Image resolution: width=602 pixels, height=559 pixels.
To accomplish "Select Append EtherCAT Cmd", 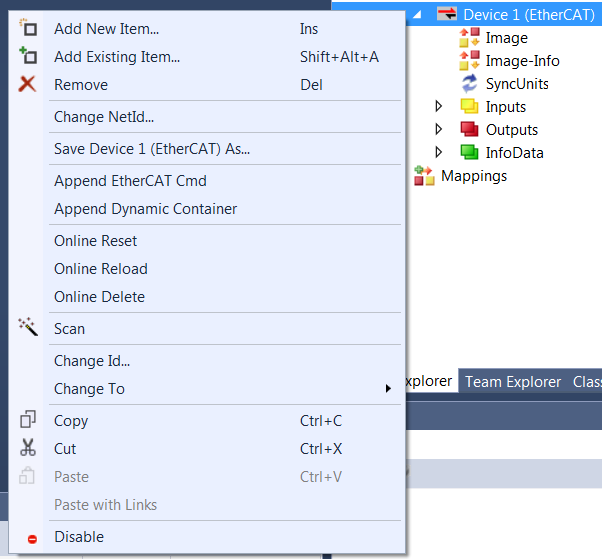I will click(206, 181).
